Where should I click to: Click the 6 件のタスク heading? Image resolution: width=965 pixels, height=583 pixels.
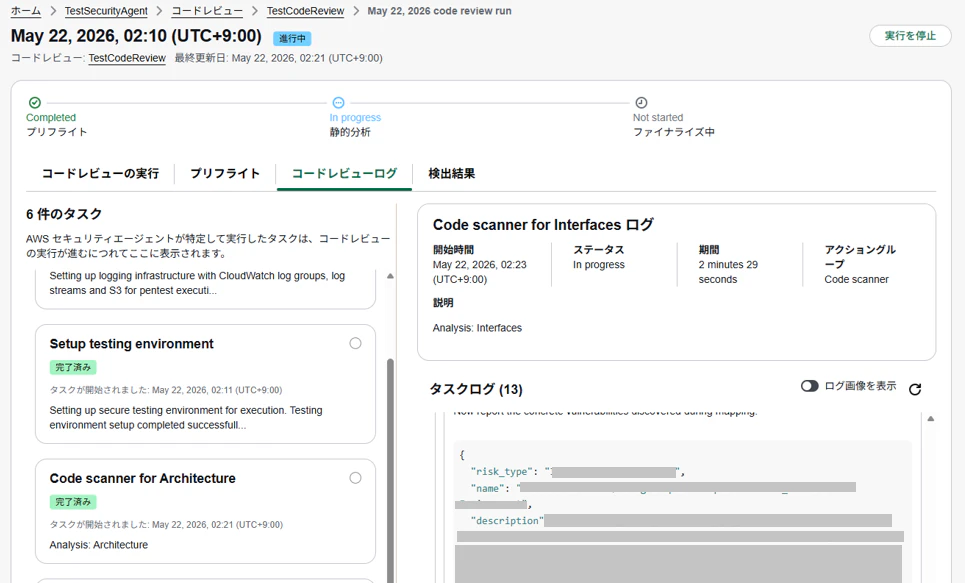pyautogui.click(x=63, y=214)
